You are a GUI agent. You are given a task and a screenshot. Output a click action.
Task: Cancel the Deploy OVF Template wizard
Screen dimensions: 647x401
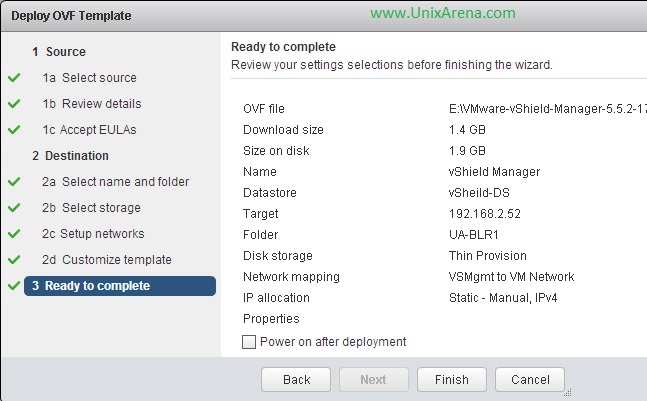click(530, 380)
